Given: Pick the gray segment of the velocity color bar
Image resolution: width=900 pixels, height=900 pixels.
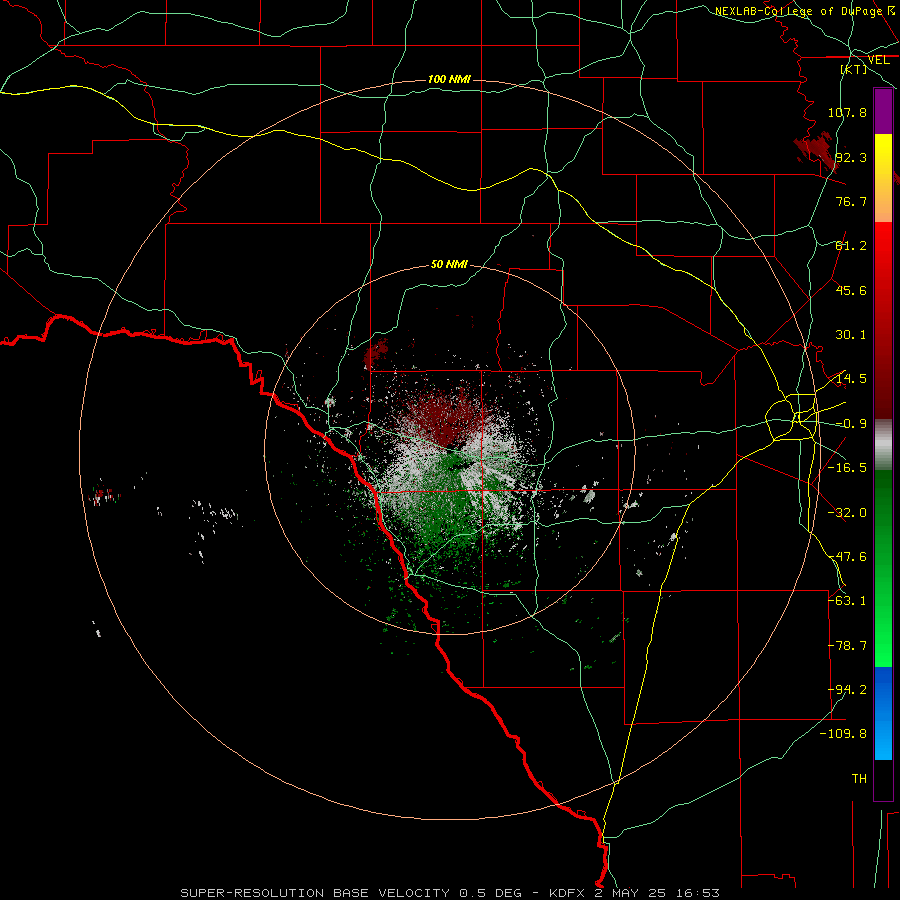Looking at the screenshot, I should click(x=883, y=444).
